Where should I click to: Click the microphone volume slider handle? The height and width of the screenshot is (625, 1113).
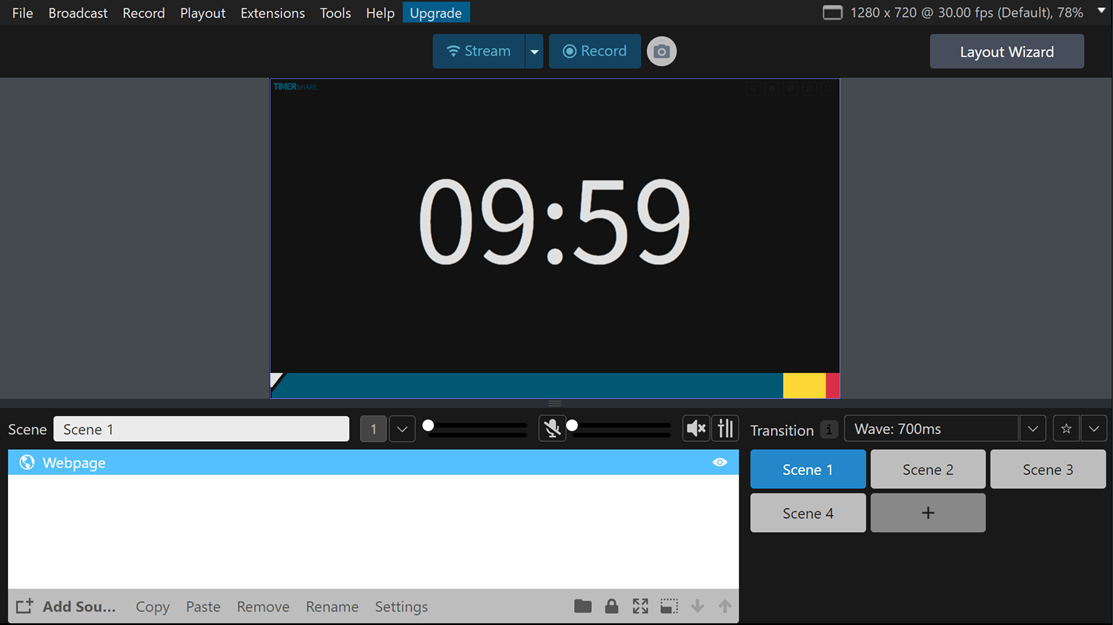(x=572, y=425)
